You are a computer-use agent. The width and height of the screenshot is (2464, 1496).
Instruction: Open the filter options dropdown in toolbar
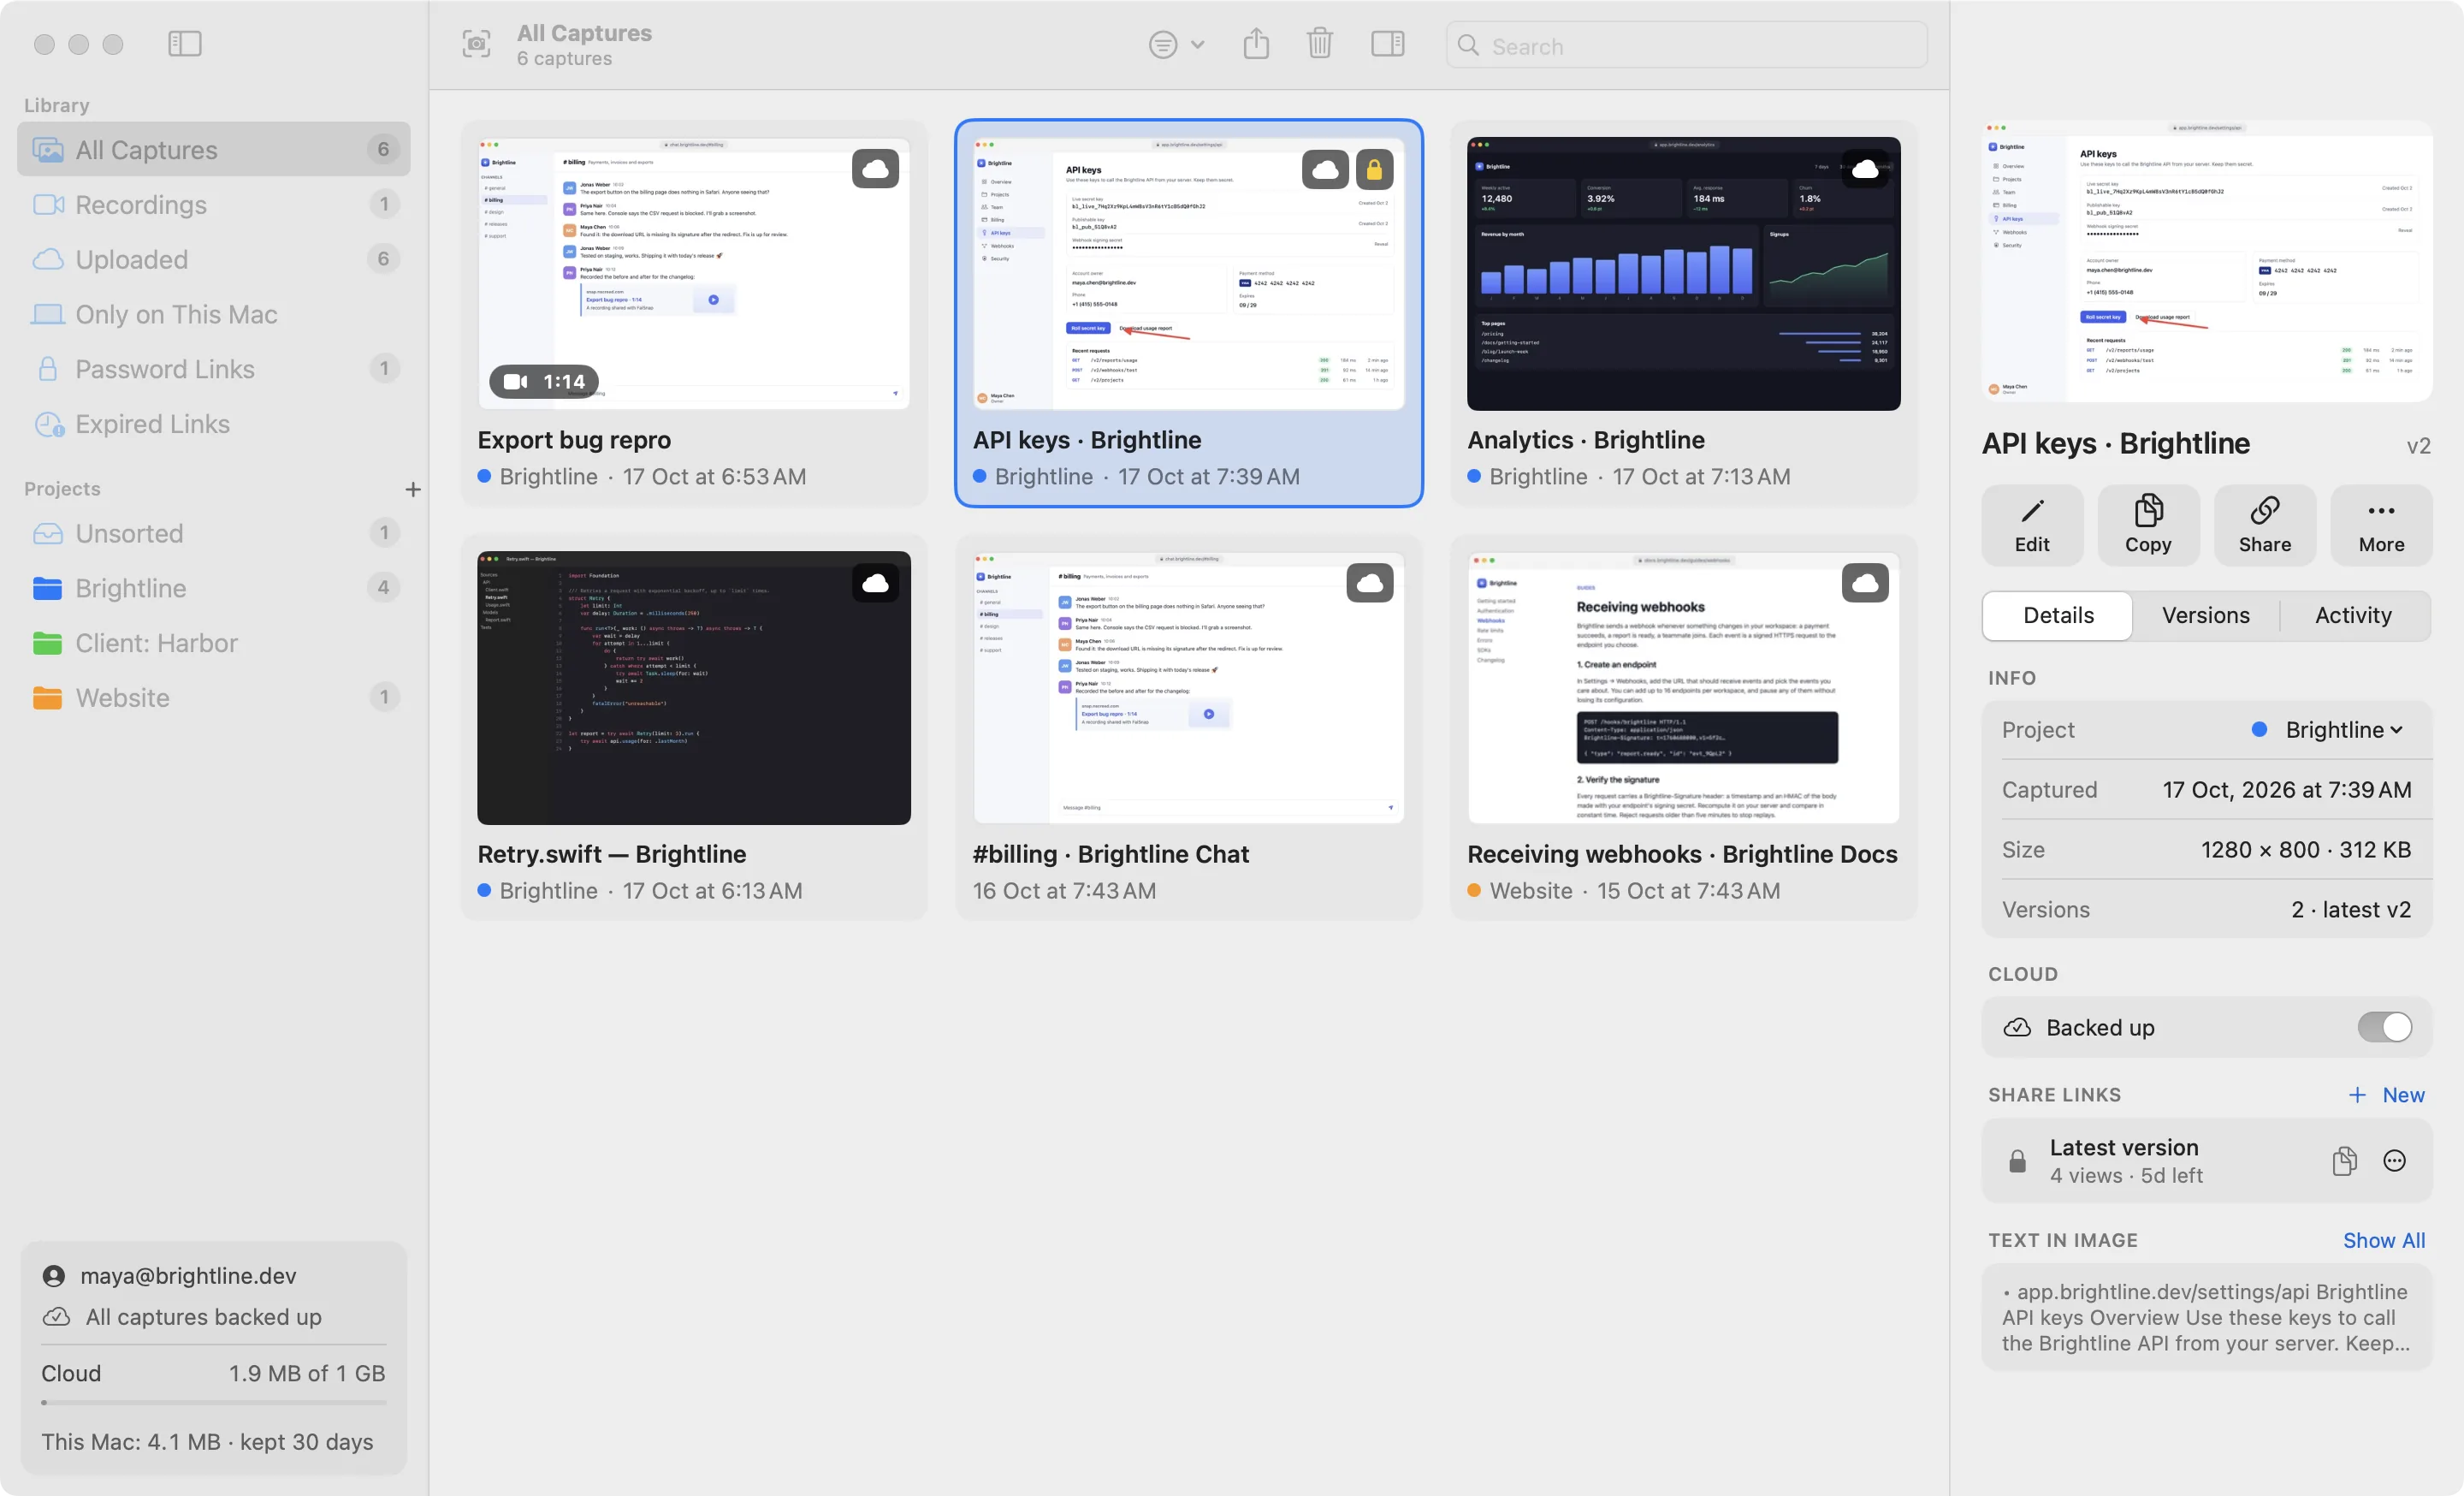tap(1176, 45)
